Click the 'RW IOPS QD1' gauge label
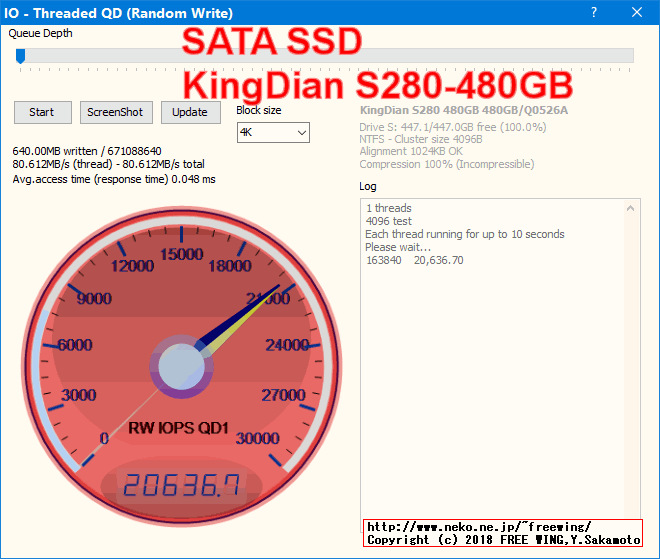This screenshot has width=660, height=559. 178,428
